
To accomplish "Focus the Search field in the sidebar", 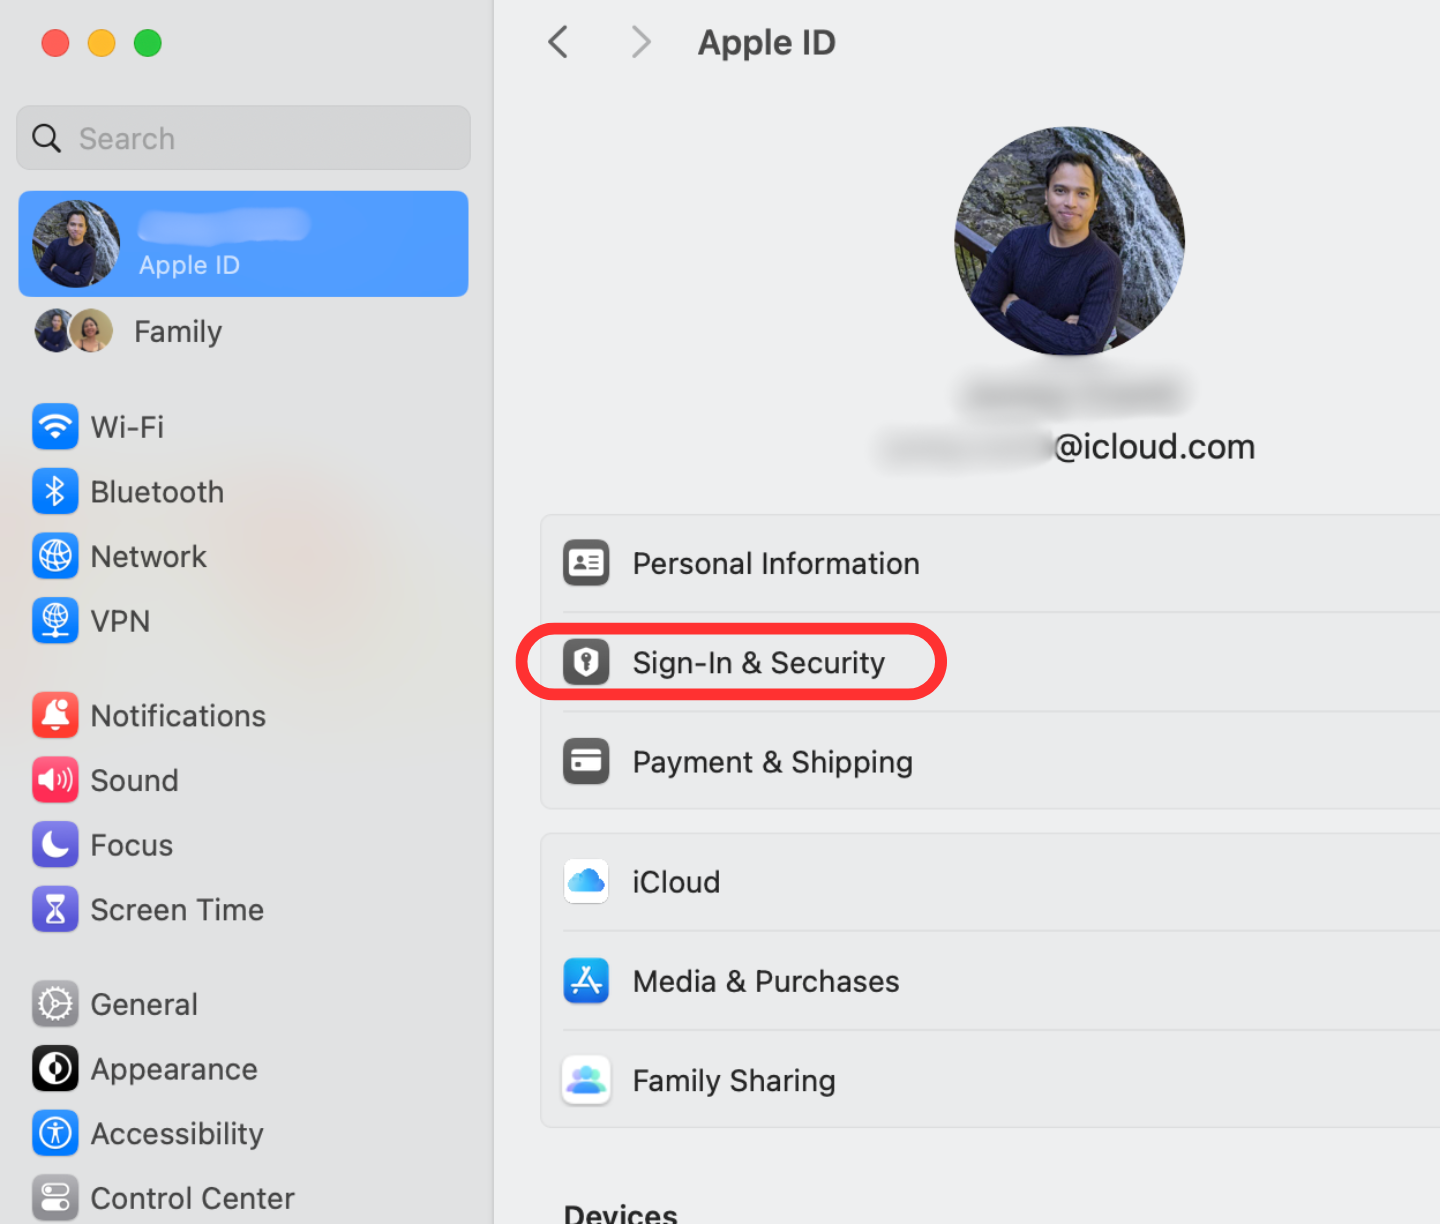I will 243,138.
